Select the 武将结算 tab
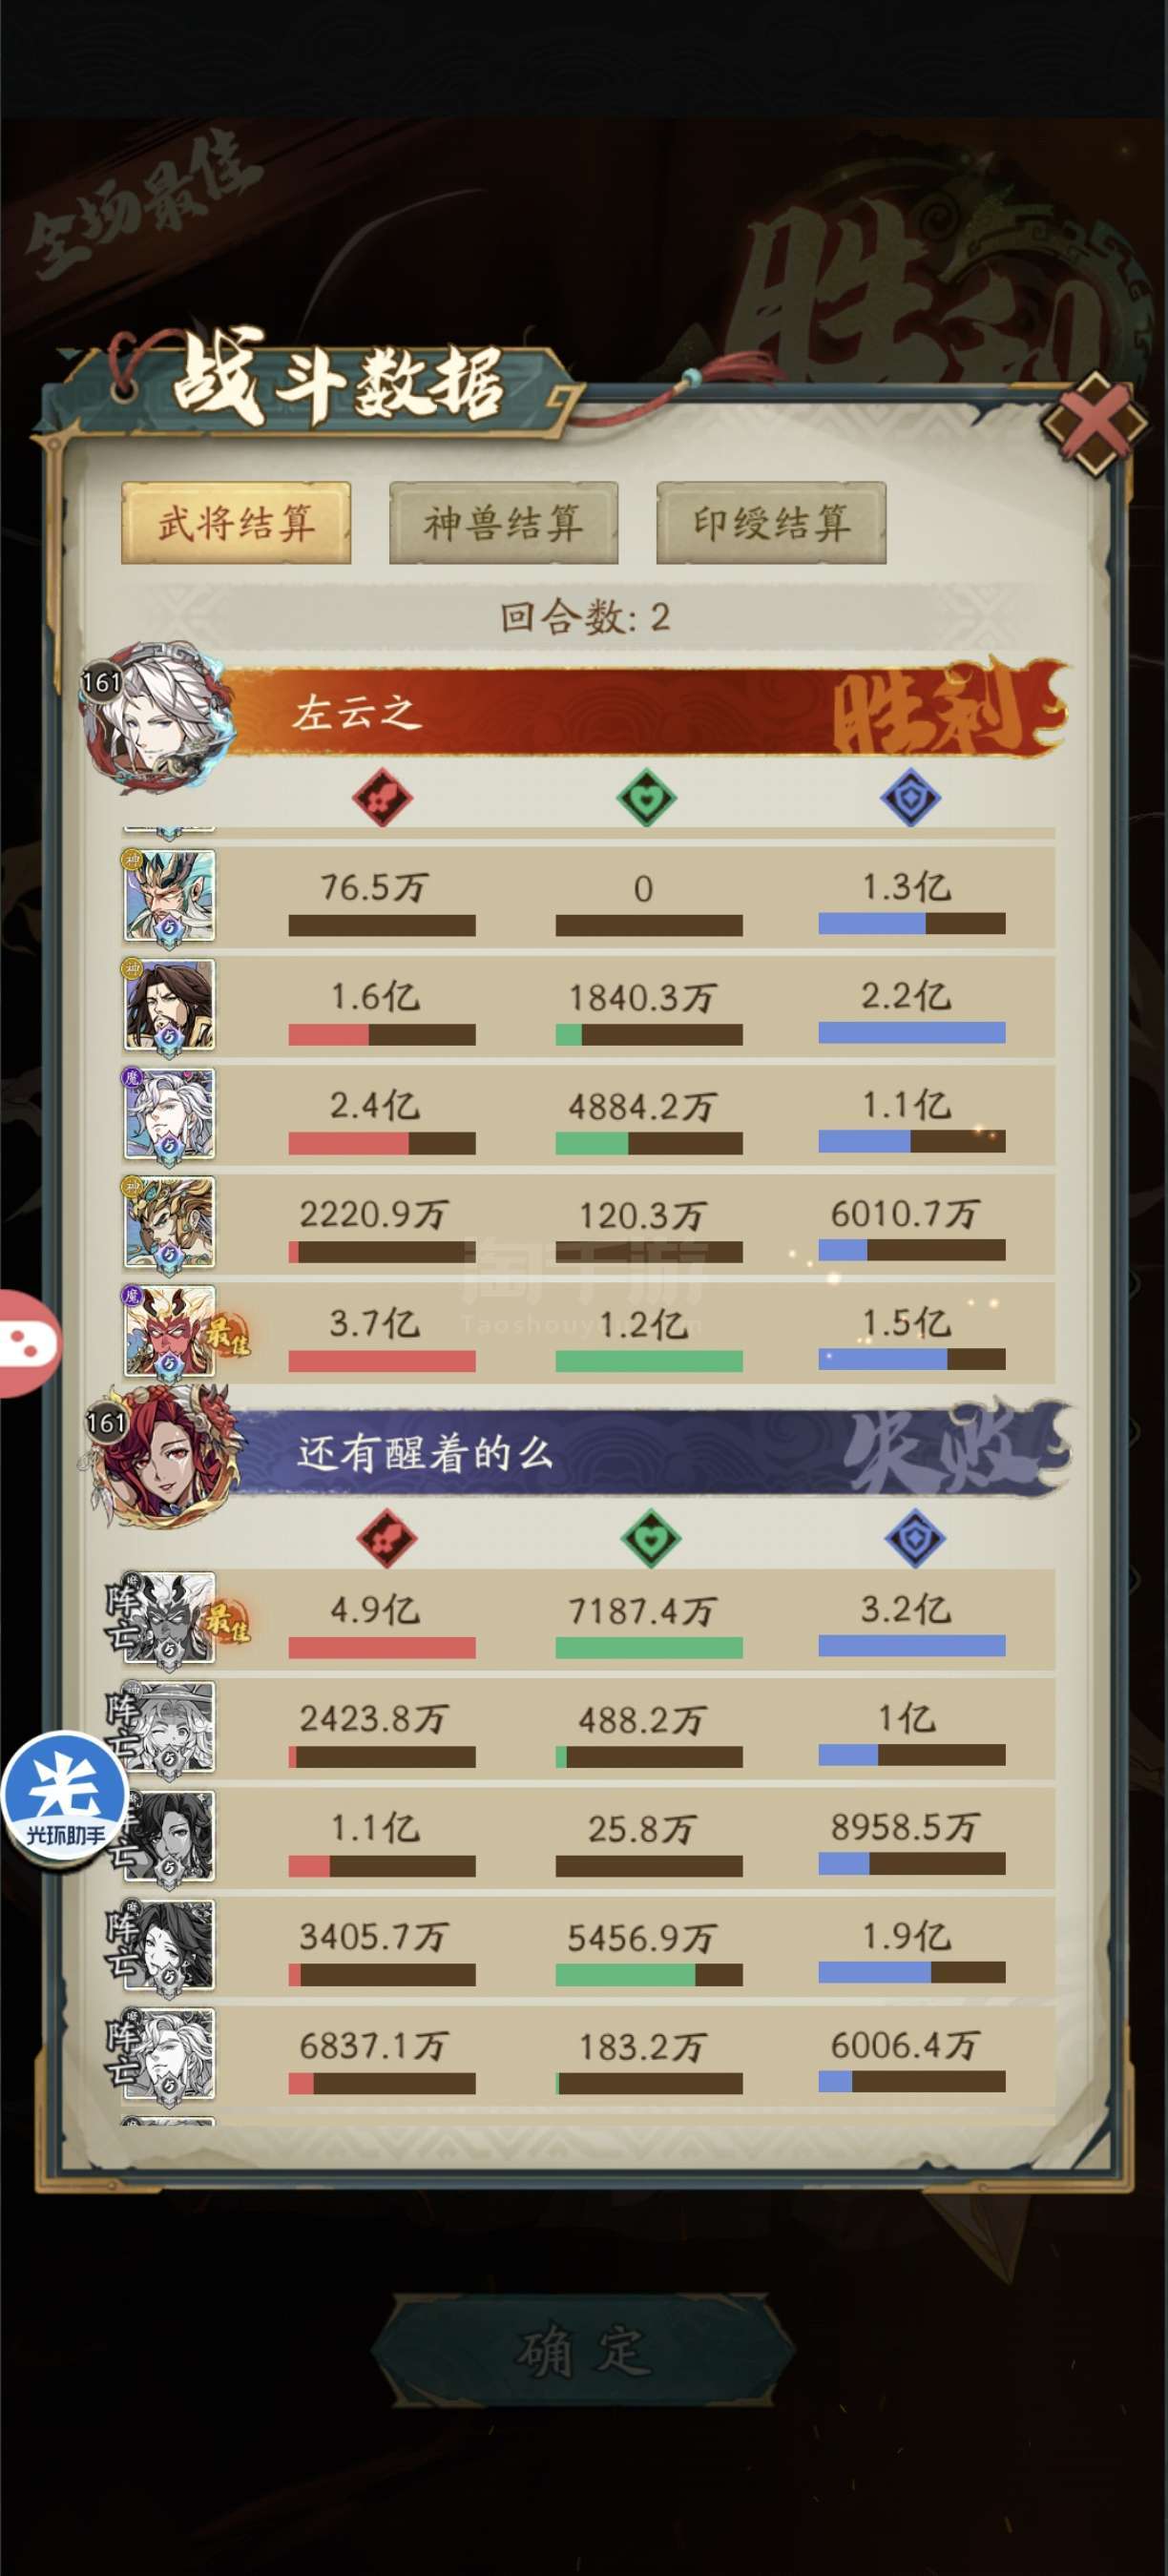The height and width of the screenshot is (2576, 1168). click(x=236, y=523)
